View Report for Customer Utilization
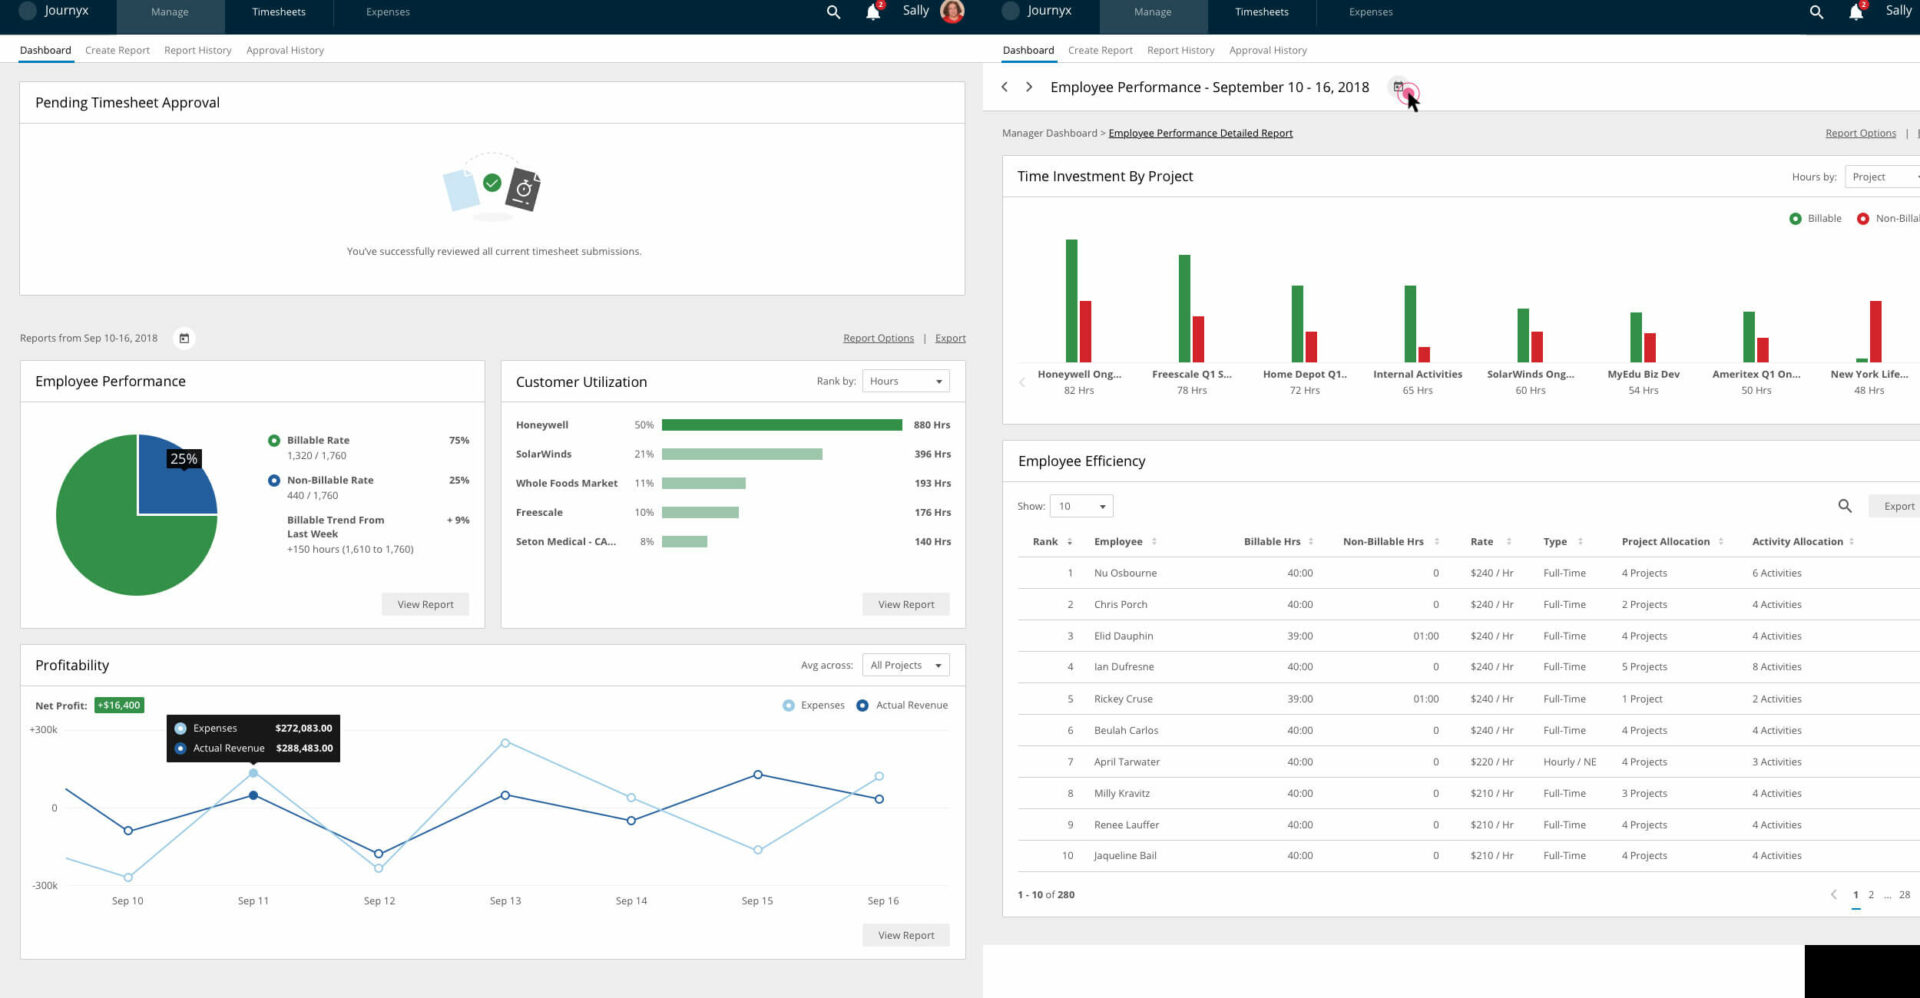This screenshot has width=1920, height=998. 905,604
